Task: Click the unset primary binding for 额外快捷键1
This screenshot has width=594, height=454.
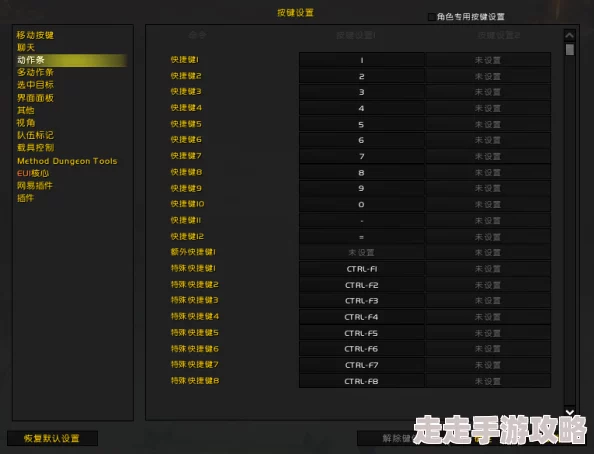Action: [x=361, y=252]
